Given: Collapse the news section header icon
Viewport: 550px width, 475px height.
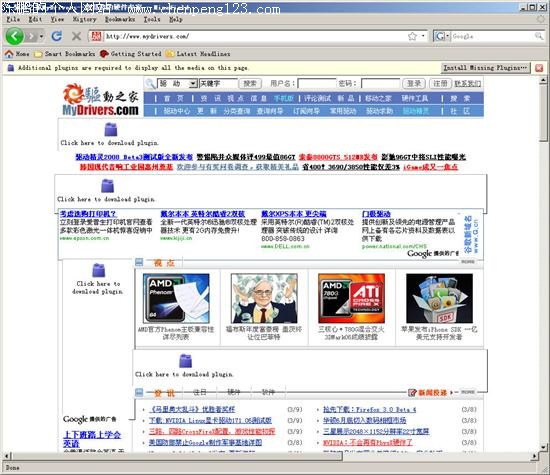Looking at the screenshot, I should pos(139,392).
